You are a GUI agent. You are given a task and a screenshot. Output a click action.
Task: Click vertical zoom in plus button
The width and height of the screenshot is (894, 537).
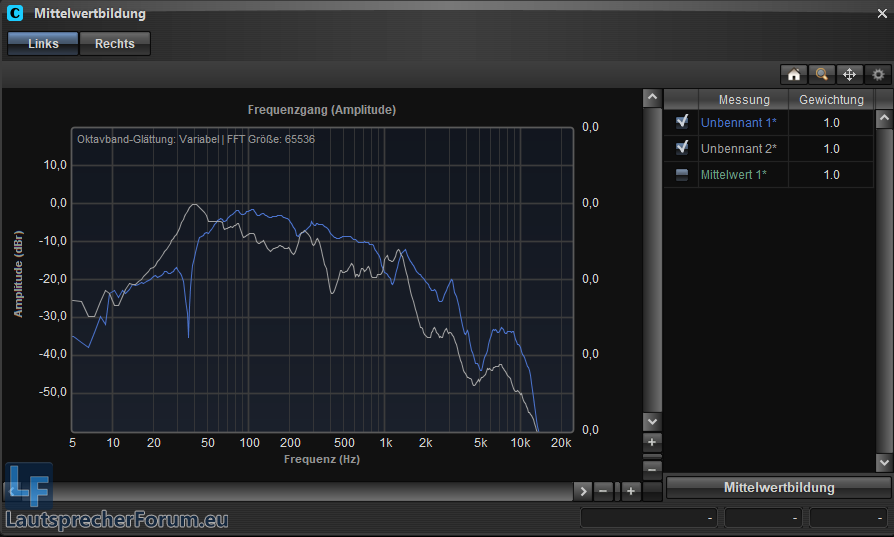click(x=652, y=442)
